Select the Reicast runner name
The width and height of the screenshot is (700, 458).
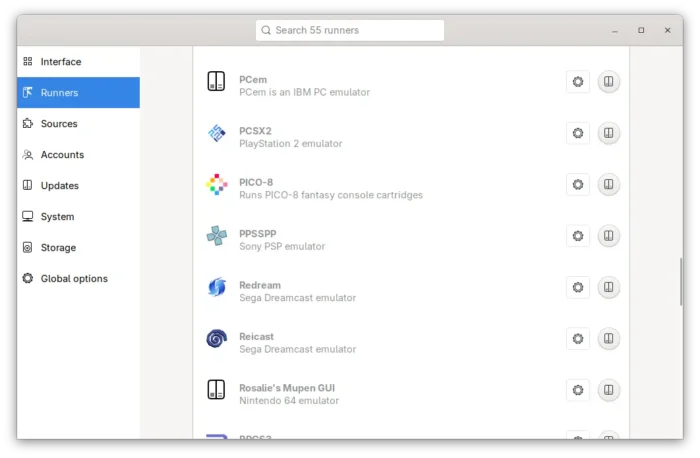(256, 336)
